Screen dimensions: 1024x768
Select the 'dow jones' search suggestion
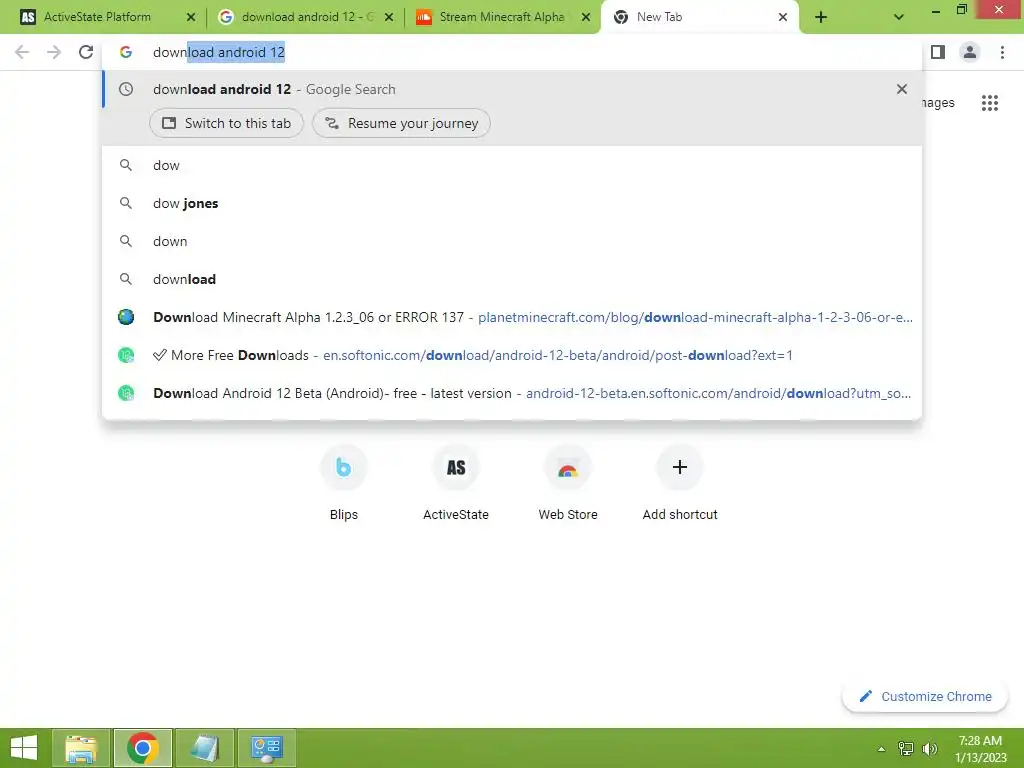[x=512, y=203]
